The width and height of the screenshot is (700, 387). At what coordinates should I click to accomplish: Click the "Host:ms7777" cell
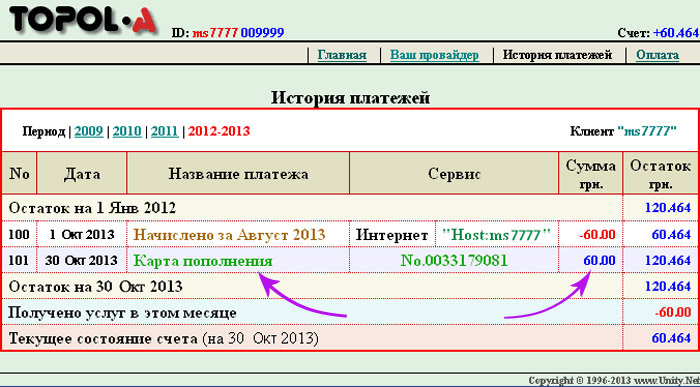coord(496,234)
